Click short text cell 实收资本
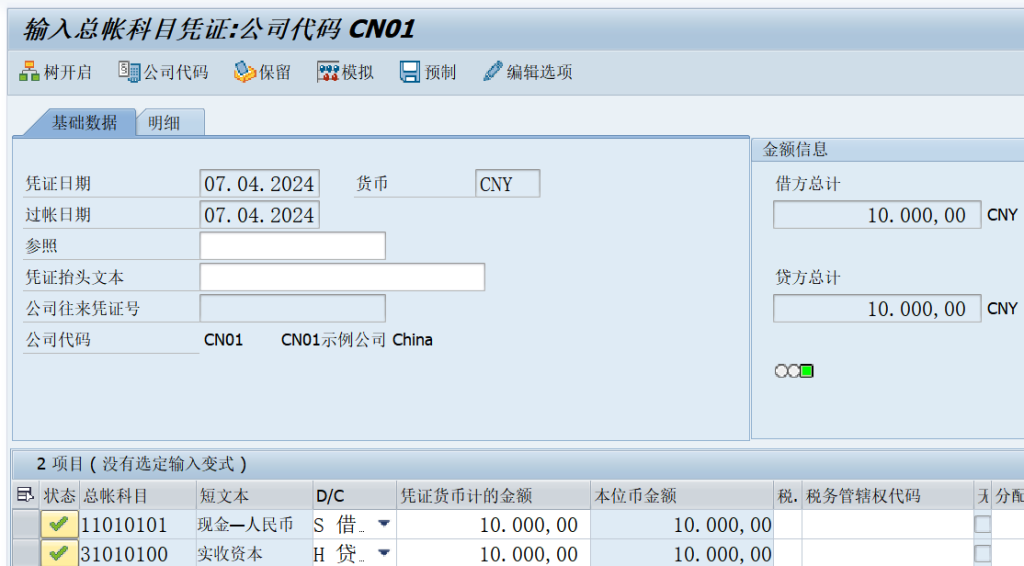Viewport: 1024px width, 566px height. 255,554
